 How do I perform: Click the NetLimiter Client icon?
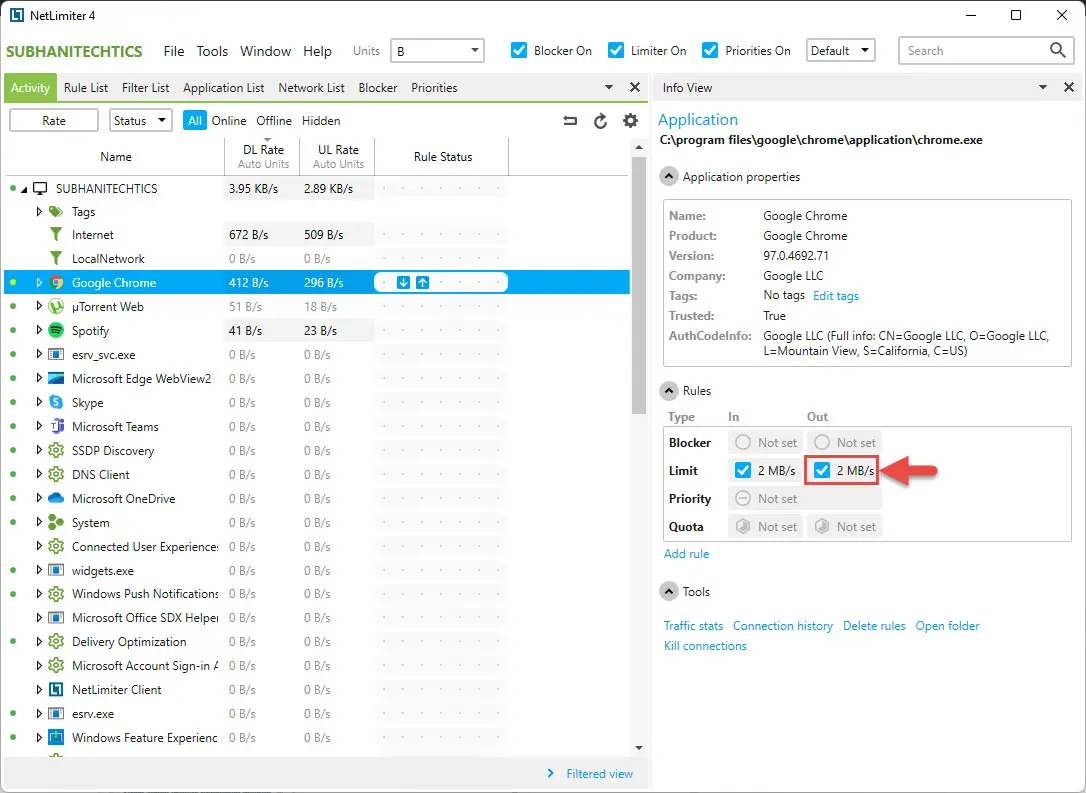tap(56, 690)
